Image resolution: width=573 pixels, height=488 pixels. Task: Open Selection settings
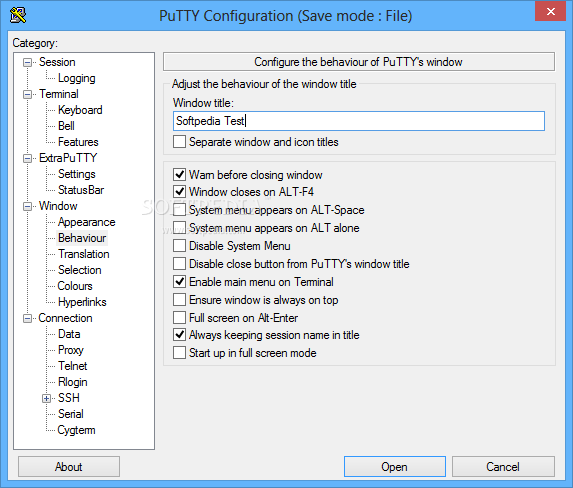(80, 270)
